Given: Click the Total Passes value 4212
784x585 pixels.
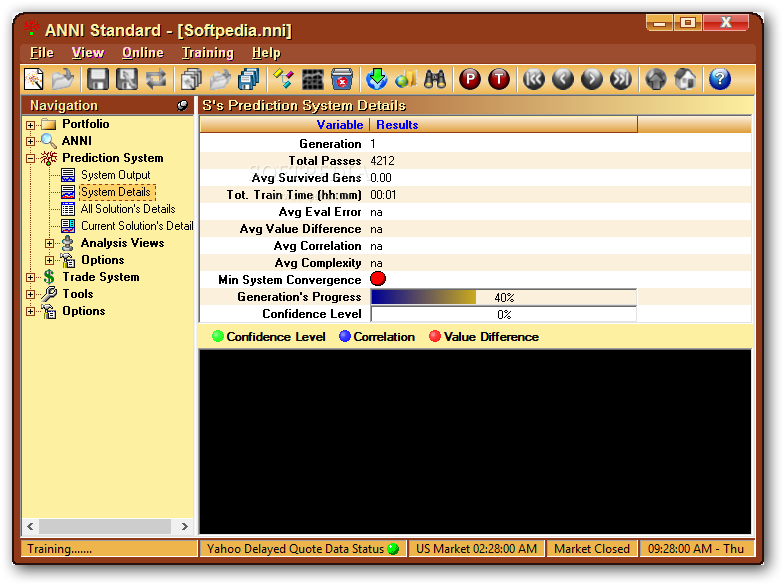Looking at the screenshot, I should click(382, 161).
